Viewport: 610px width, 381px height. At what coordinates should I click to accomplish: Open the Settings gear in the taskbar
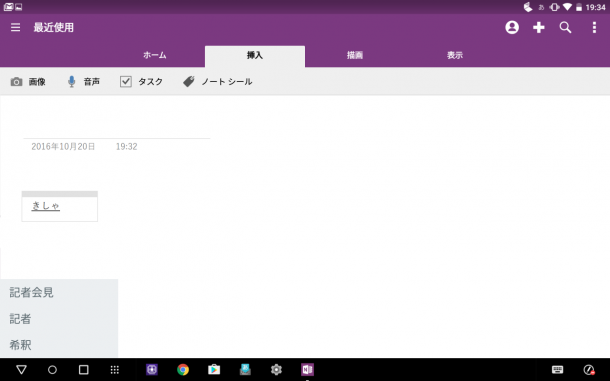point(276,370)
